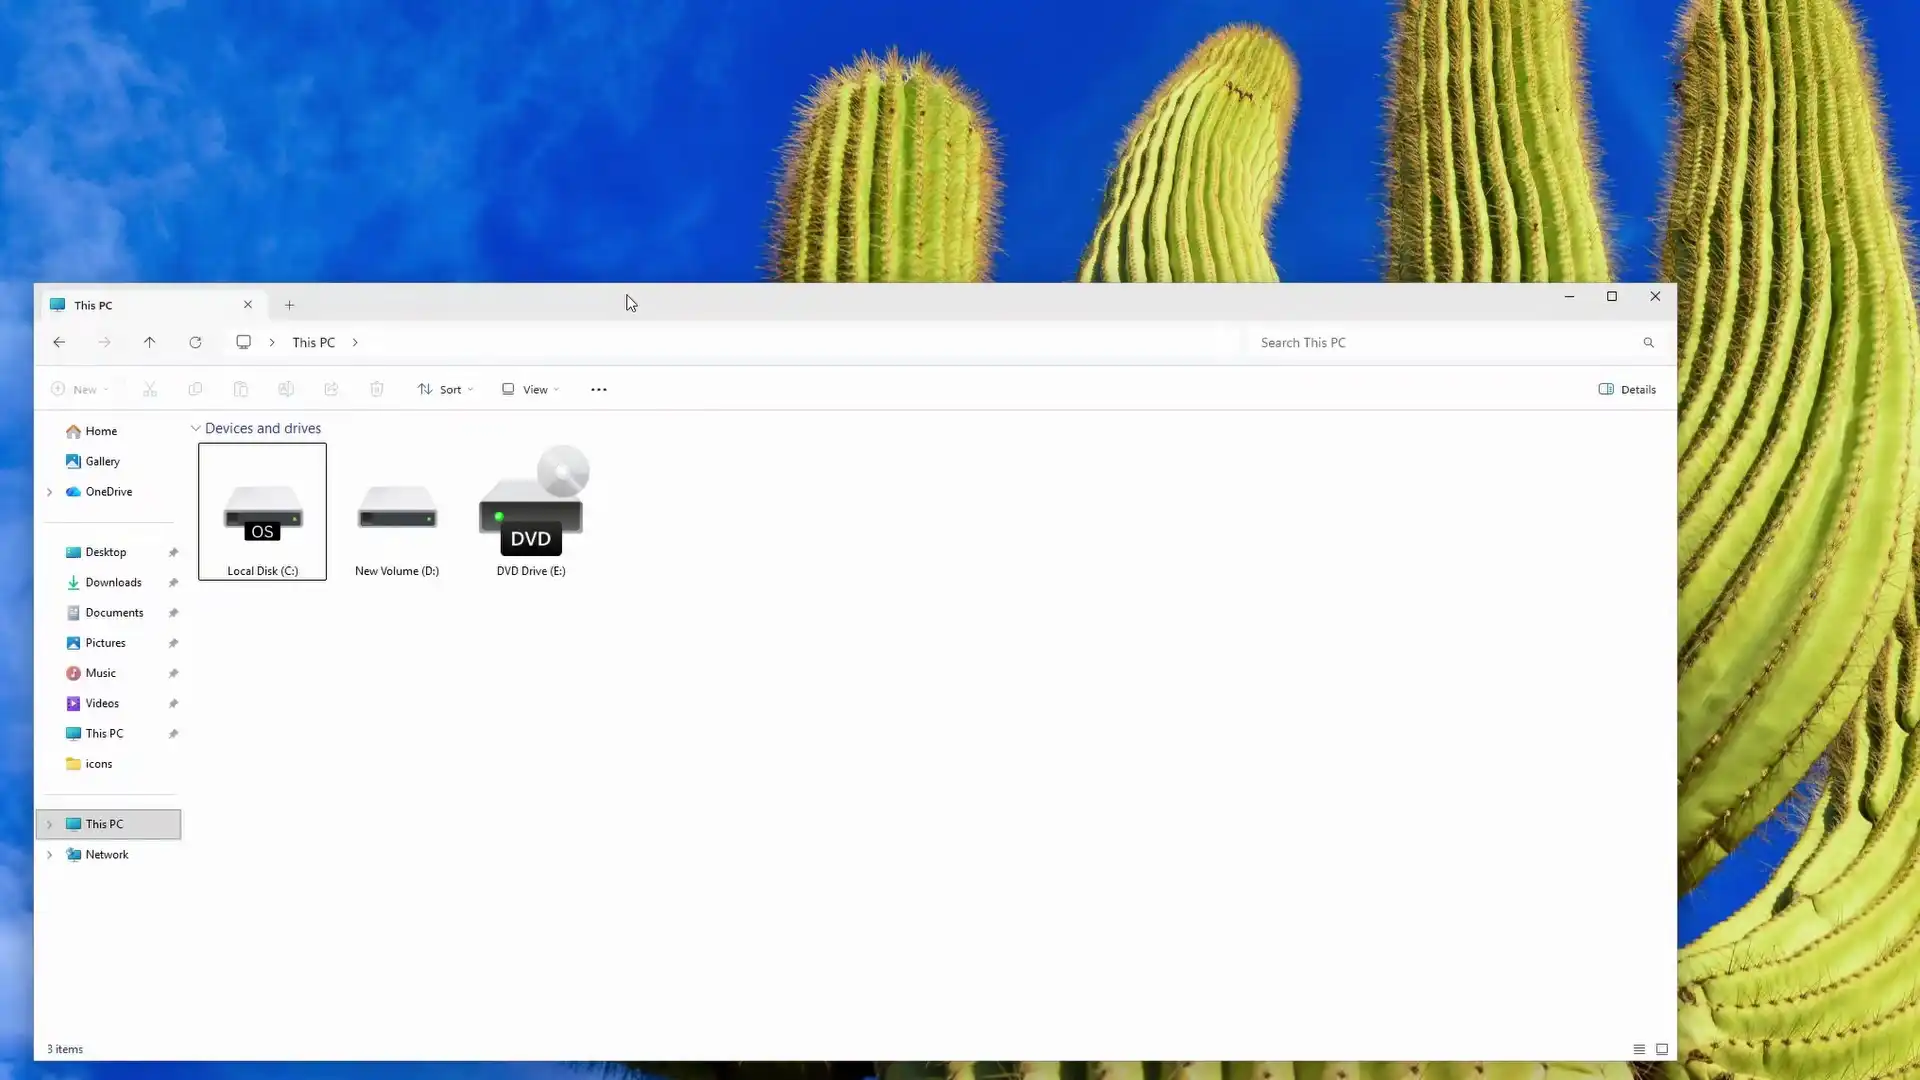Switch to details list view icon
The image size is (1920, 1080).
click(1639, 1049)
